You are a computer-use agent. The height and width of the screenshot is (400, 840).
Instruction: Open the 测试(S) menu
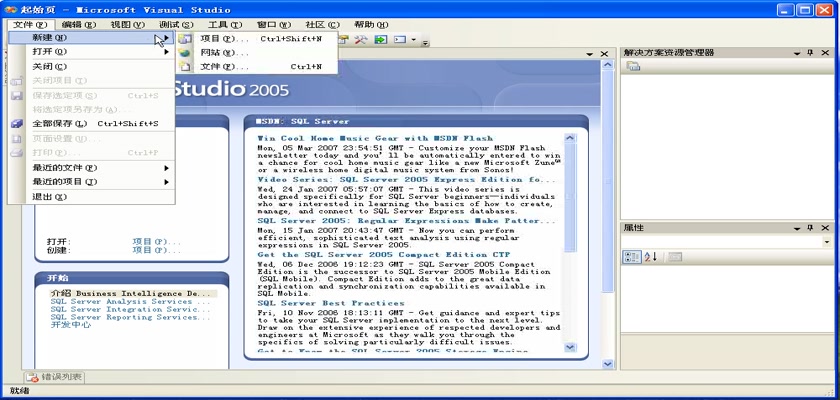pos(176,25)
